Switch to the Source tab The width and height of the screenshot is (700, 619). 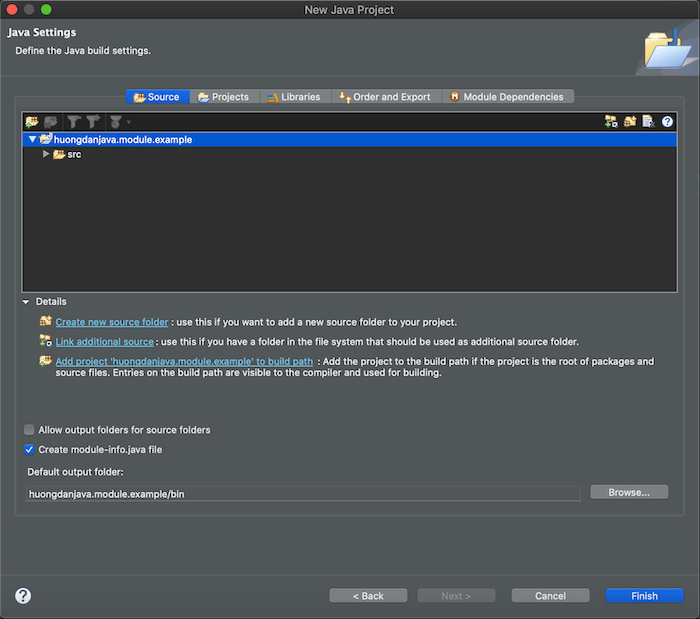pos(158,97)
